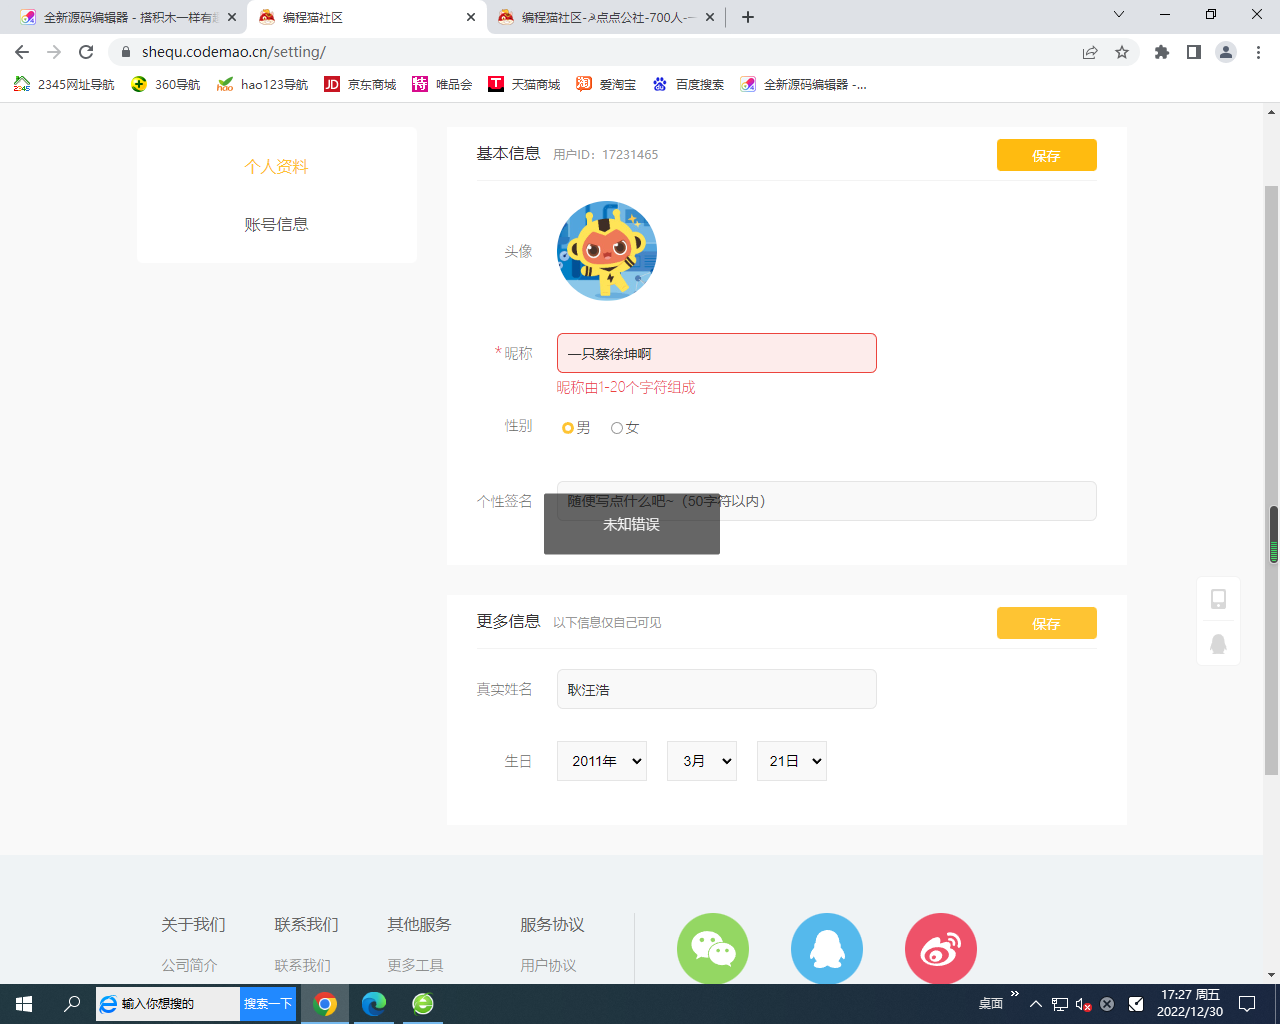
Task: Open Windows Start menu
Action: coord(24,1004)
